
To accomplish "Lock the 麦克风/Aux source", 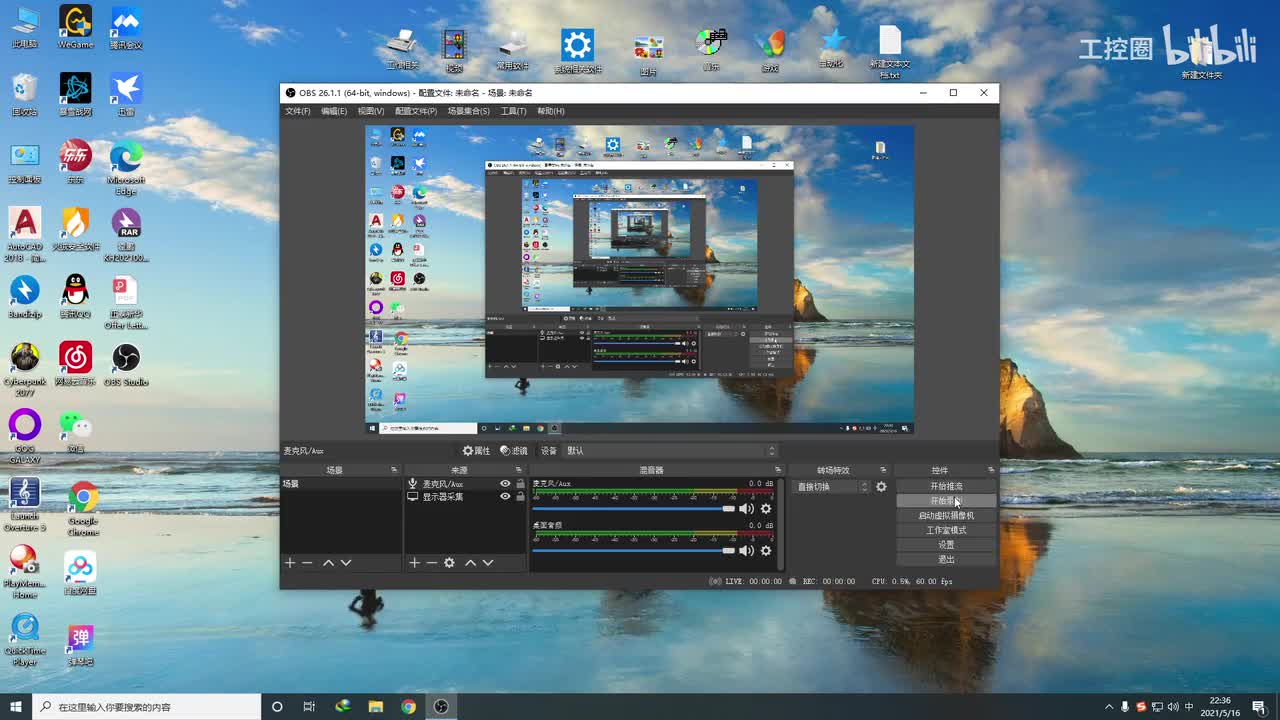I will 520,484.
